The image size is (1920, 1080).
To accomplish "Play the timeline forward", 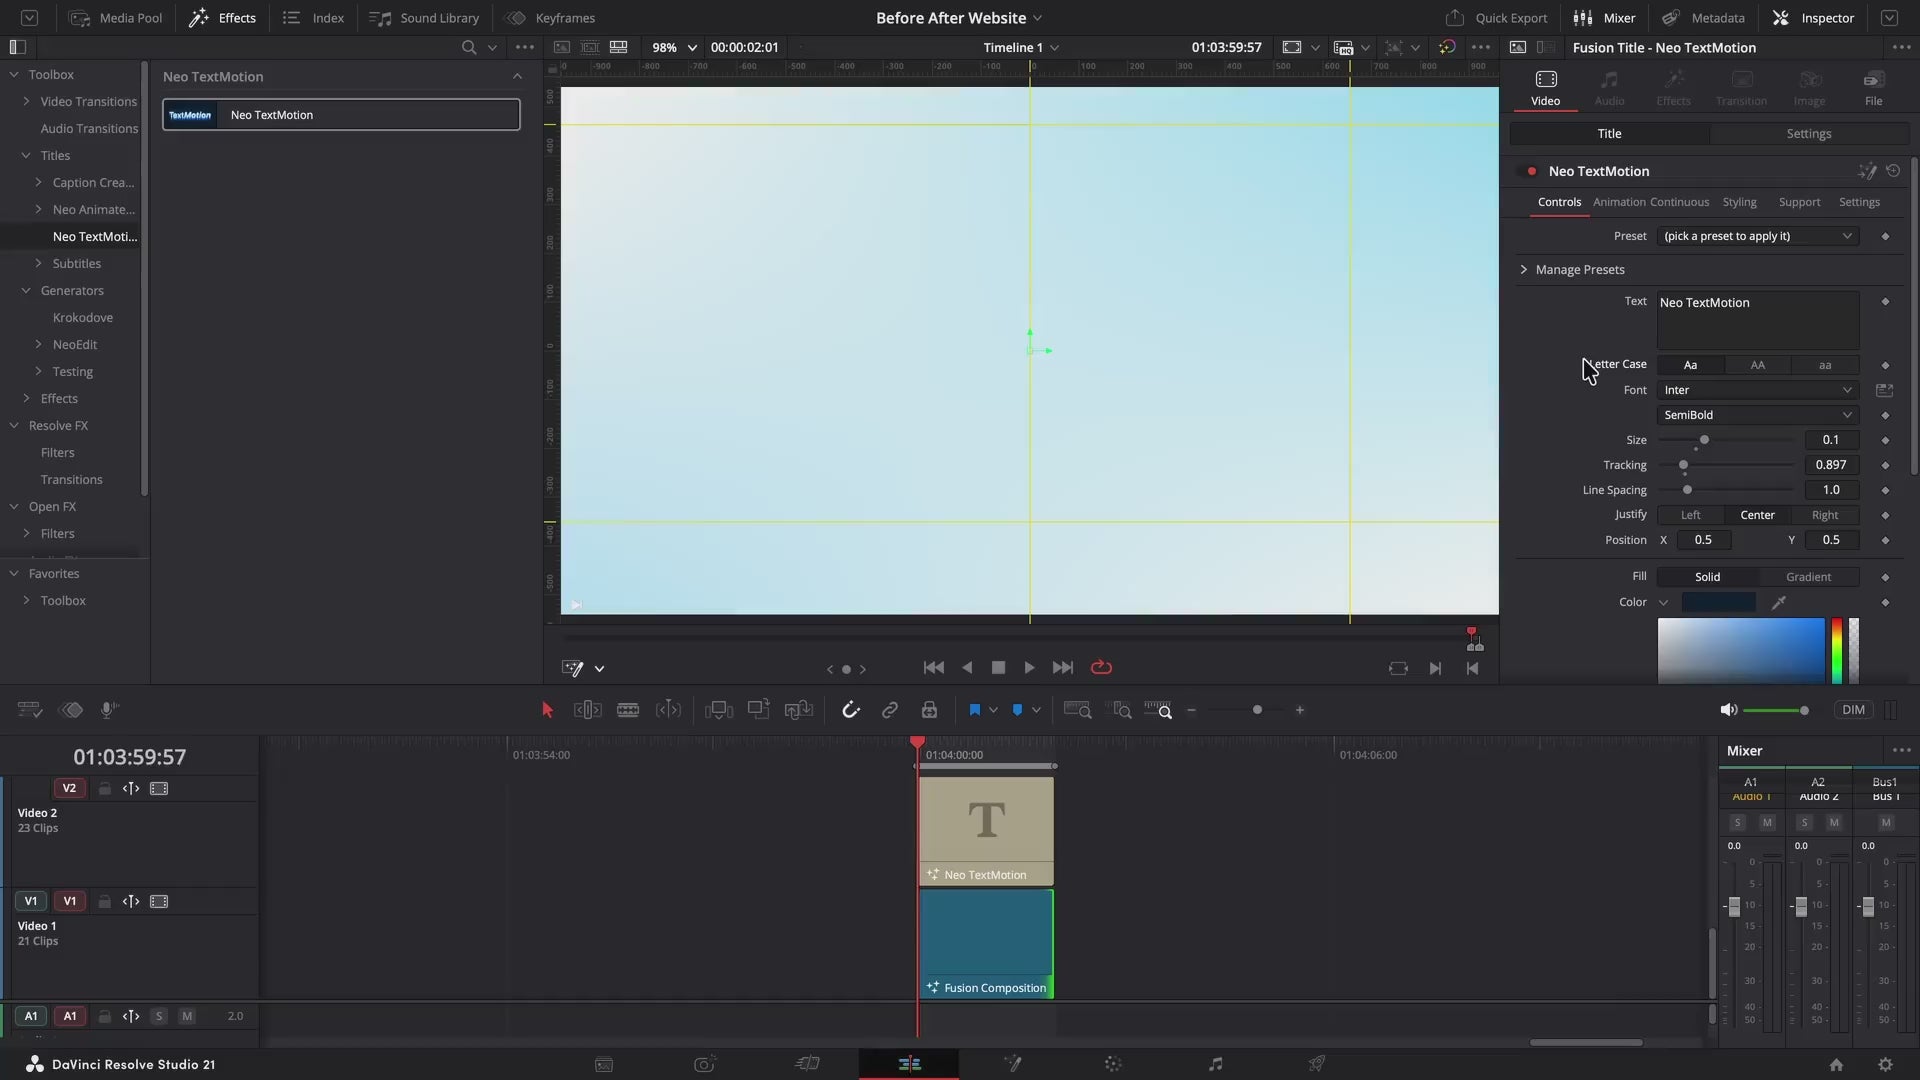I will (1029, 668).
